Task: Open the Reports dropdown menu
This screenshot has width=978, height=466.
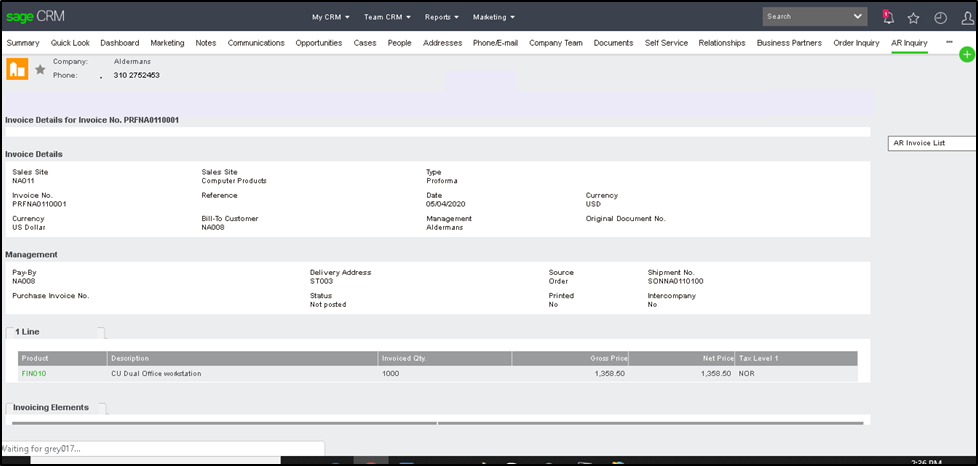Action: pyautogui.click(x=441, y=17)
